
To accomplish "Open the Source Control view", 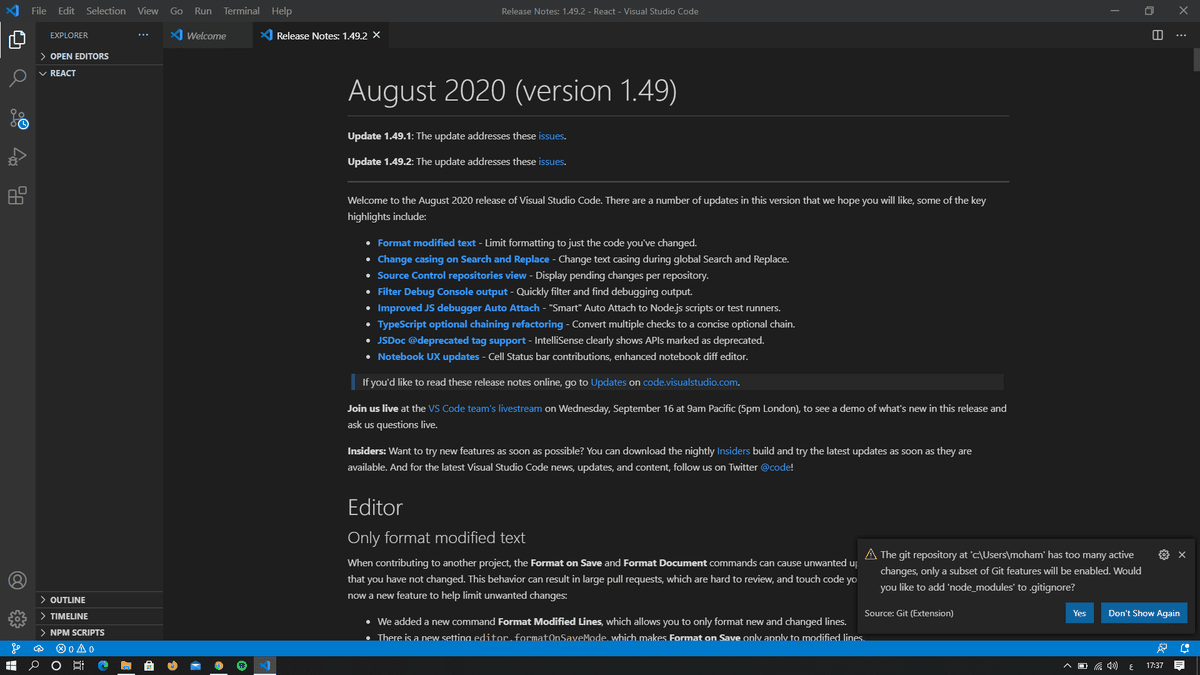I will [17, 118].
